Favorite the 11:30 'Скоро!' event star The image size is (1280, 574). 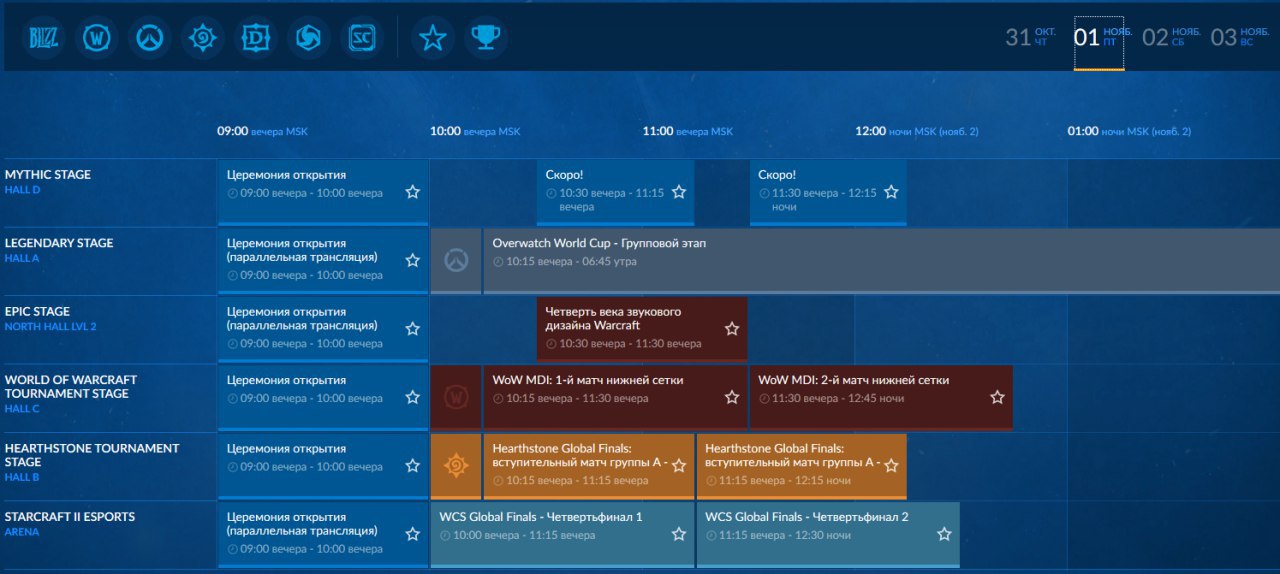tap(891, 192)
